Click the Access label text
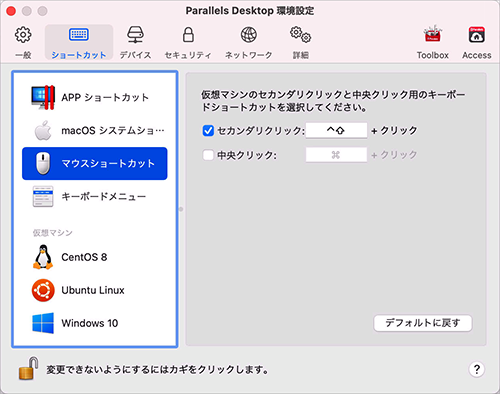This screenshot has height=394, width=500. point(477,55)
